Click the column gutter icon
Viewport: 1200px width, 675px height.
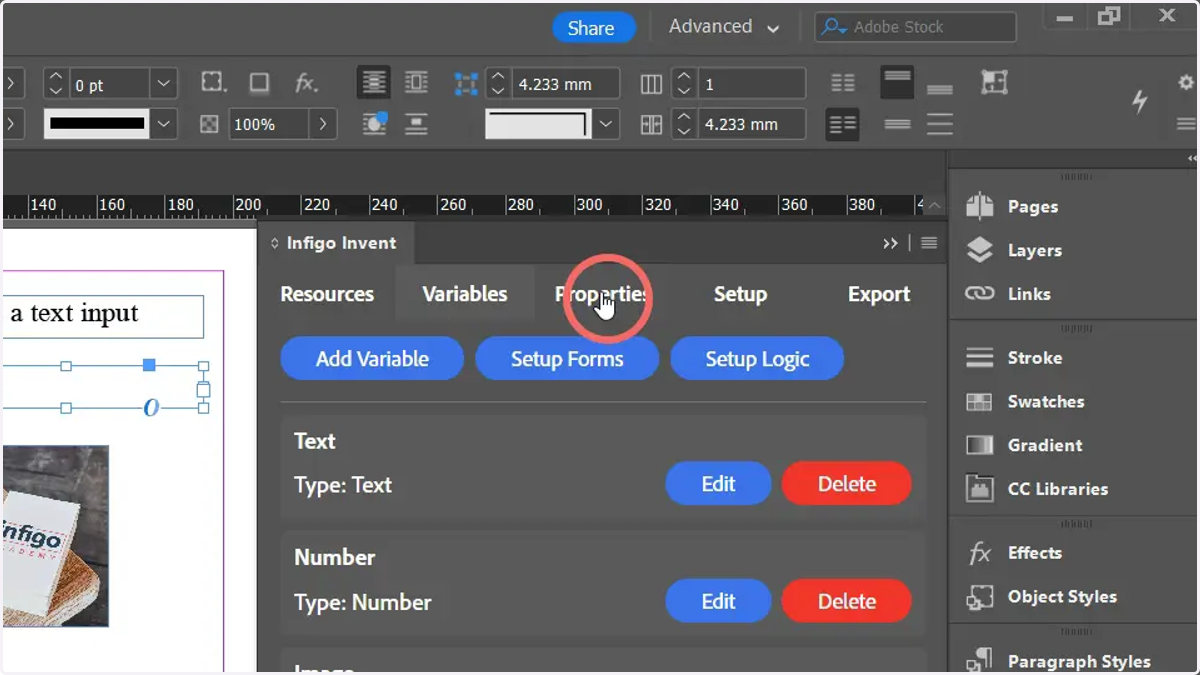651,125
